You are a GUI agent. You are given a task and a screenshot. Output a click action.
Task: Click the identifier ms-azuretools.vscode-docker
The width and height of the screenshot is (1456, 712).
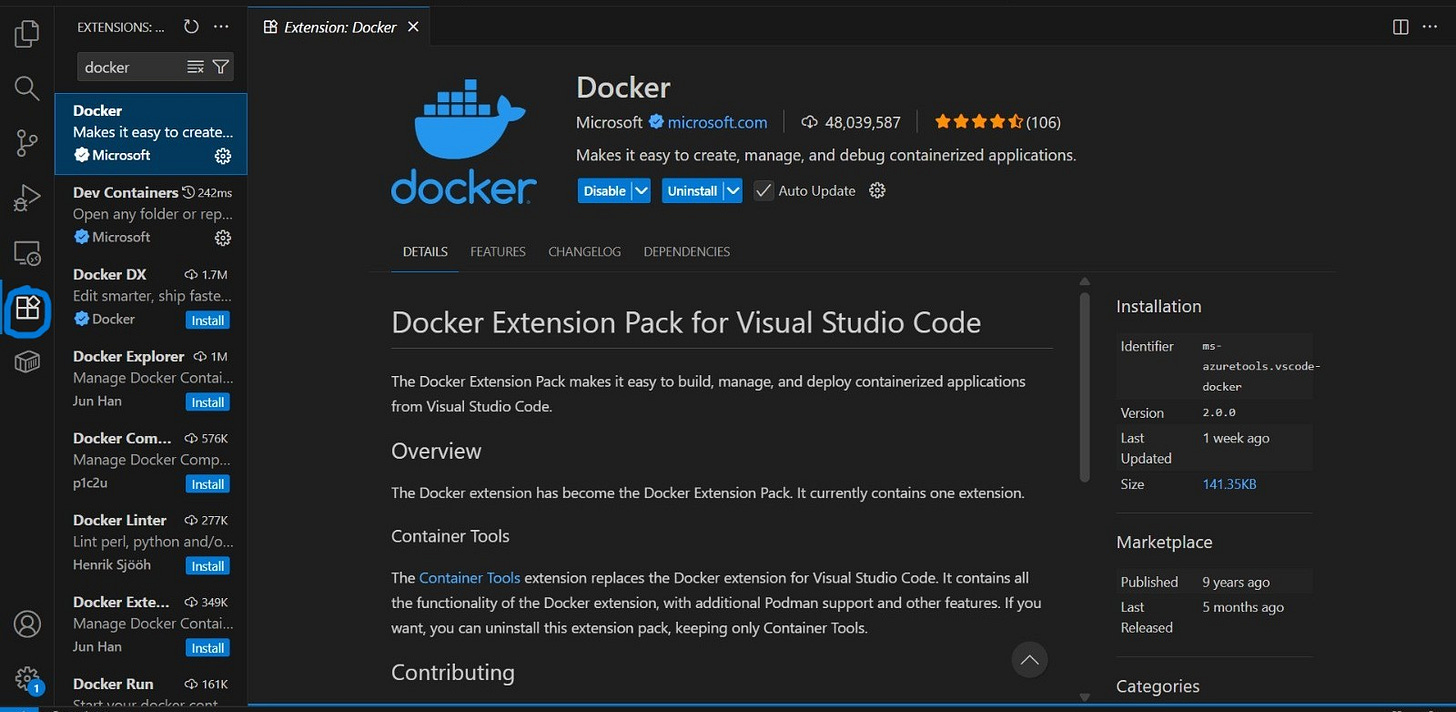pos(1260,366)
